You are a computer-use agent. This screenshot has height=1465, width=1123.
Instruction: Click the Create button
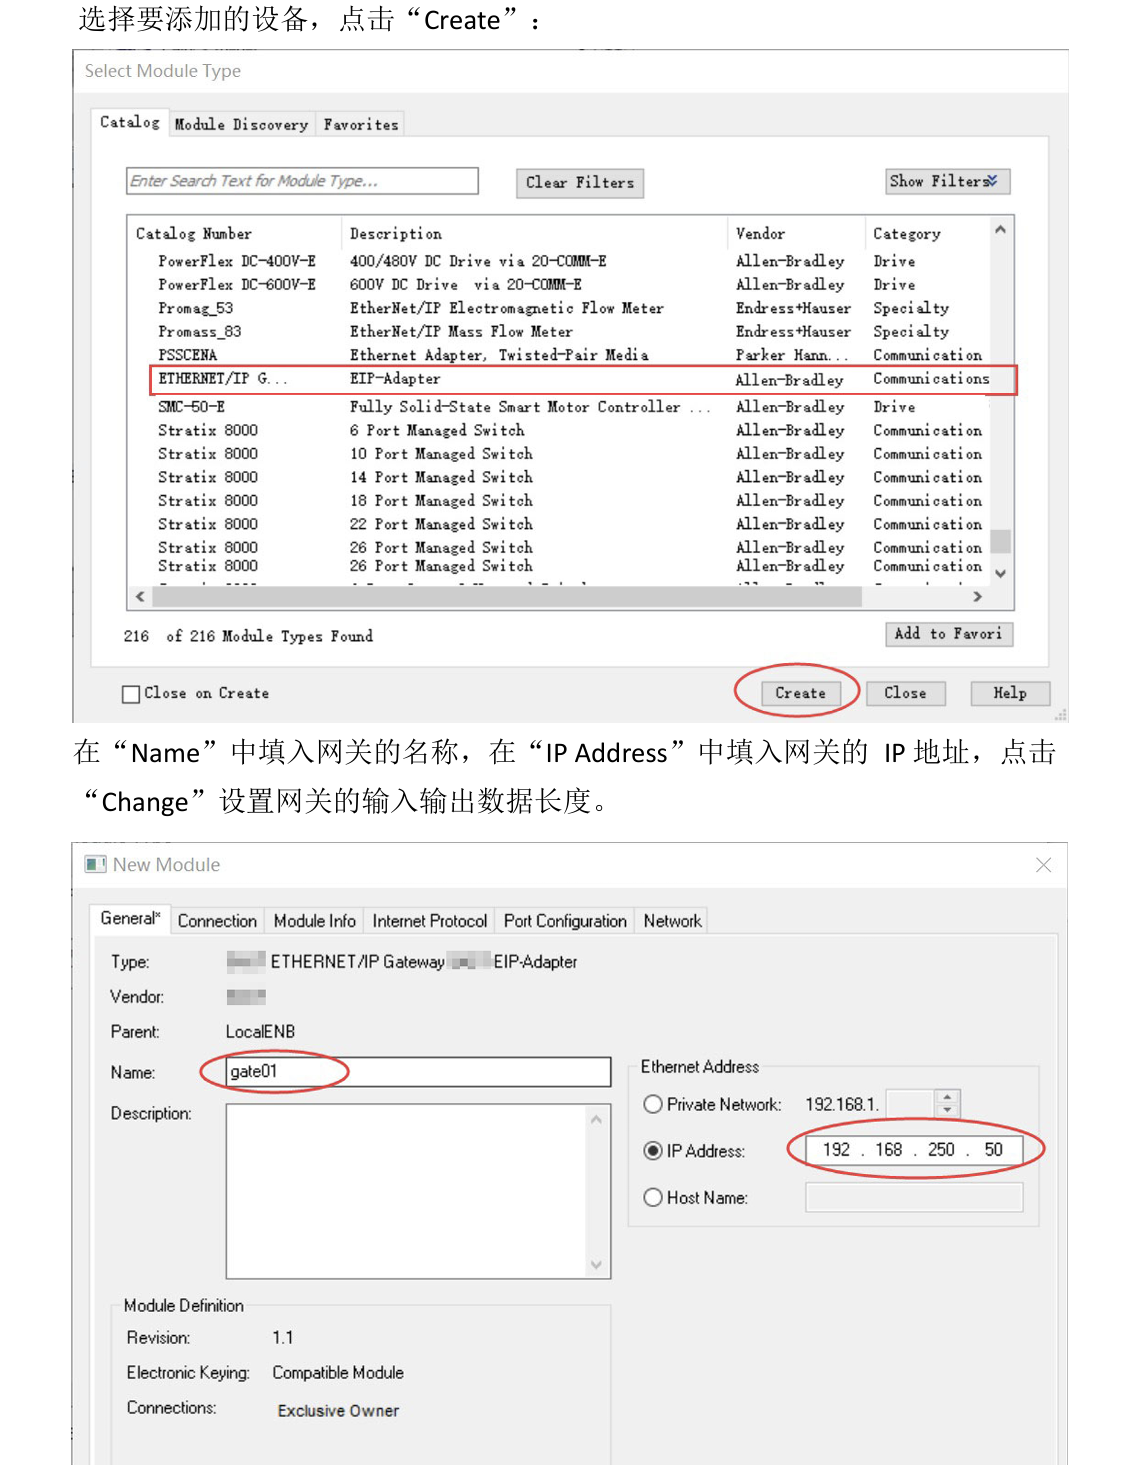click(797, 693)
